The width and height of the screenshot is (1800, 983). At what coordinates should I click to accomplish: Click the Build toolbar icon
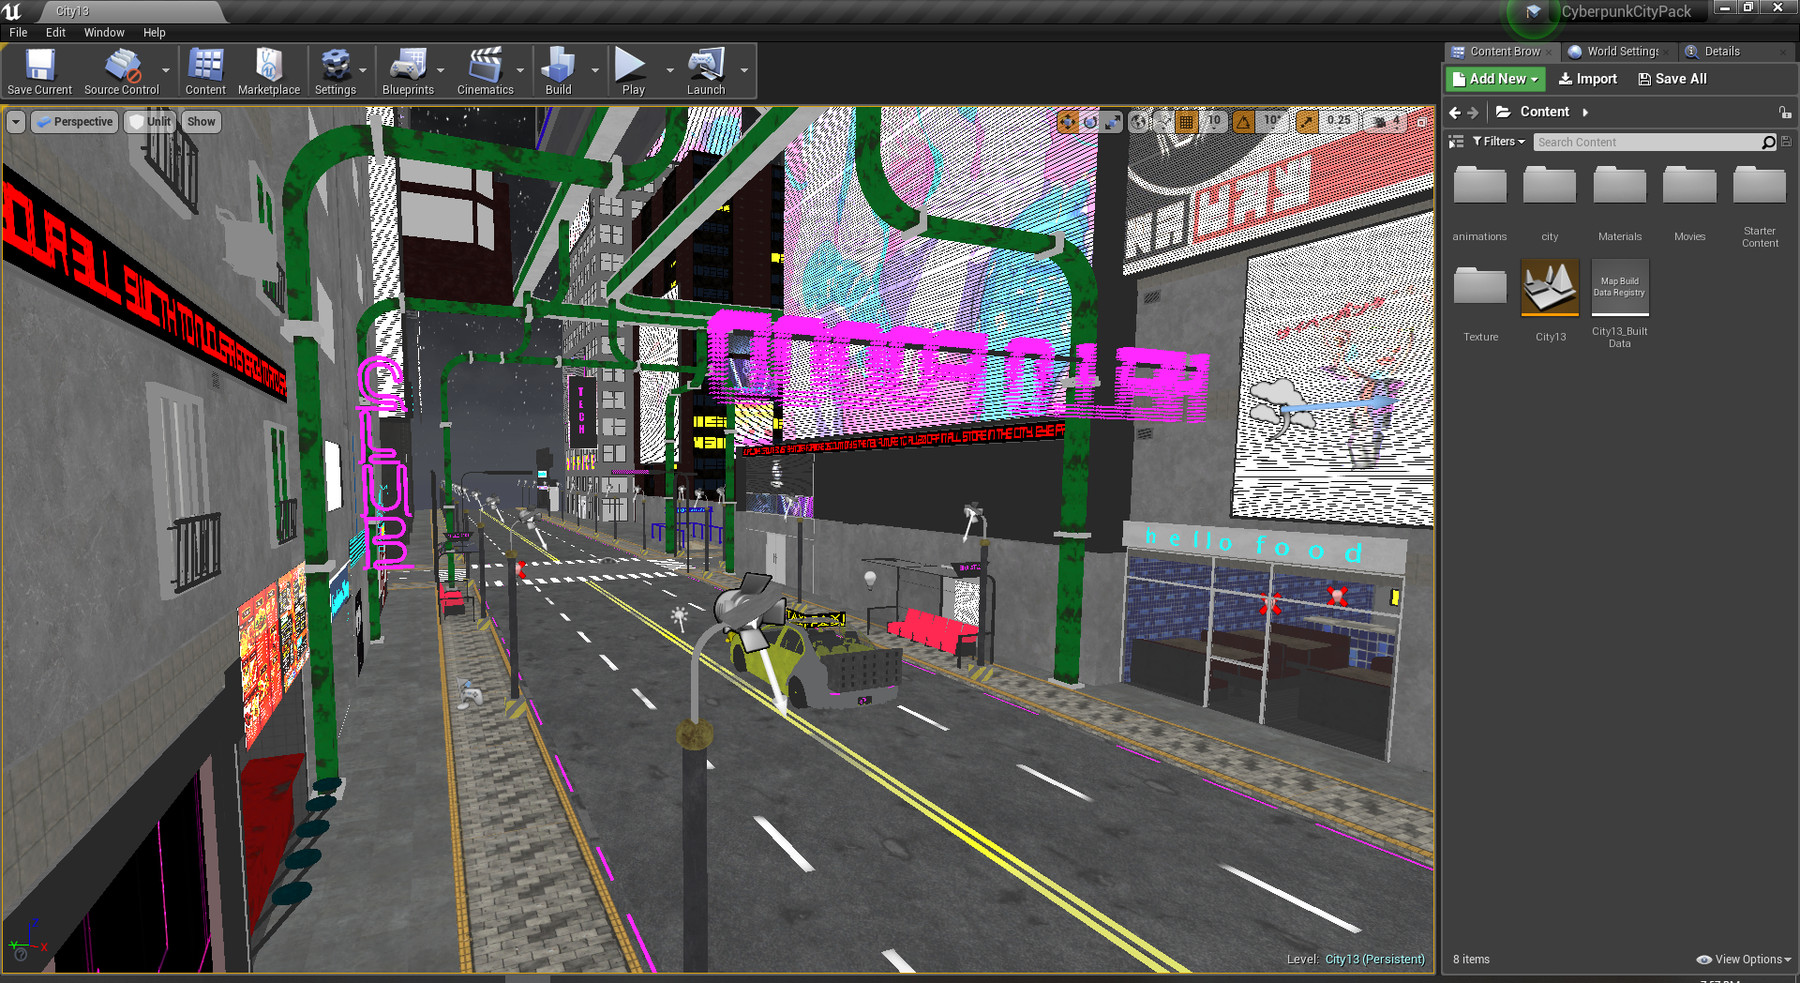(x=558, y=71)
